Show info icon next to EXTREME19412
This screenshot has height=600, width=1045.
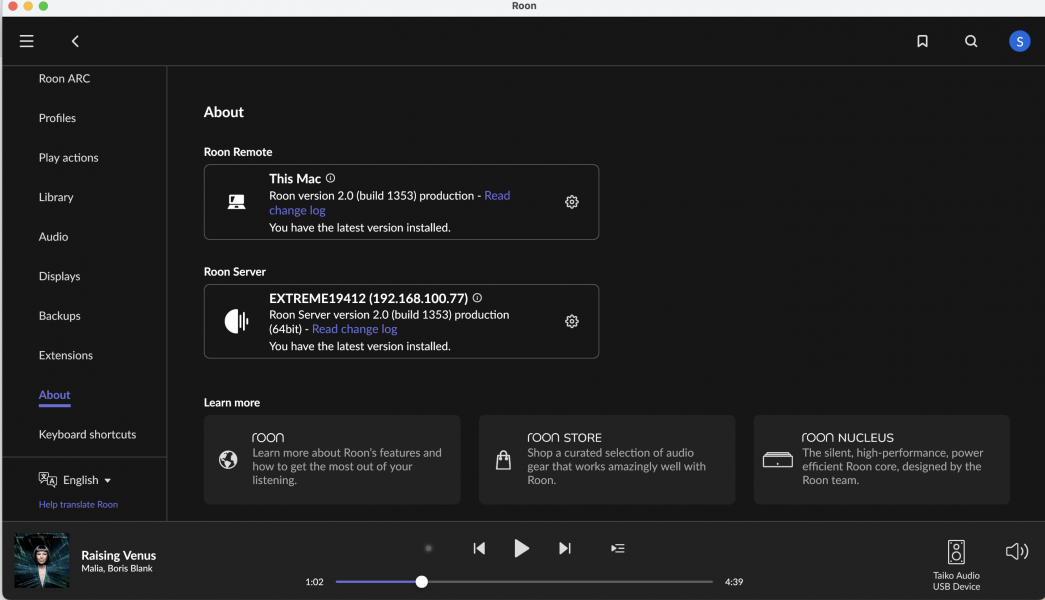point(477,298)
